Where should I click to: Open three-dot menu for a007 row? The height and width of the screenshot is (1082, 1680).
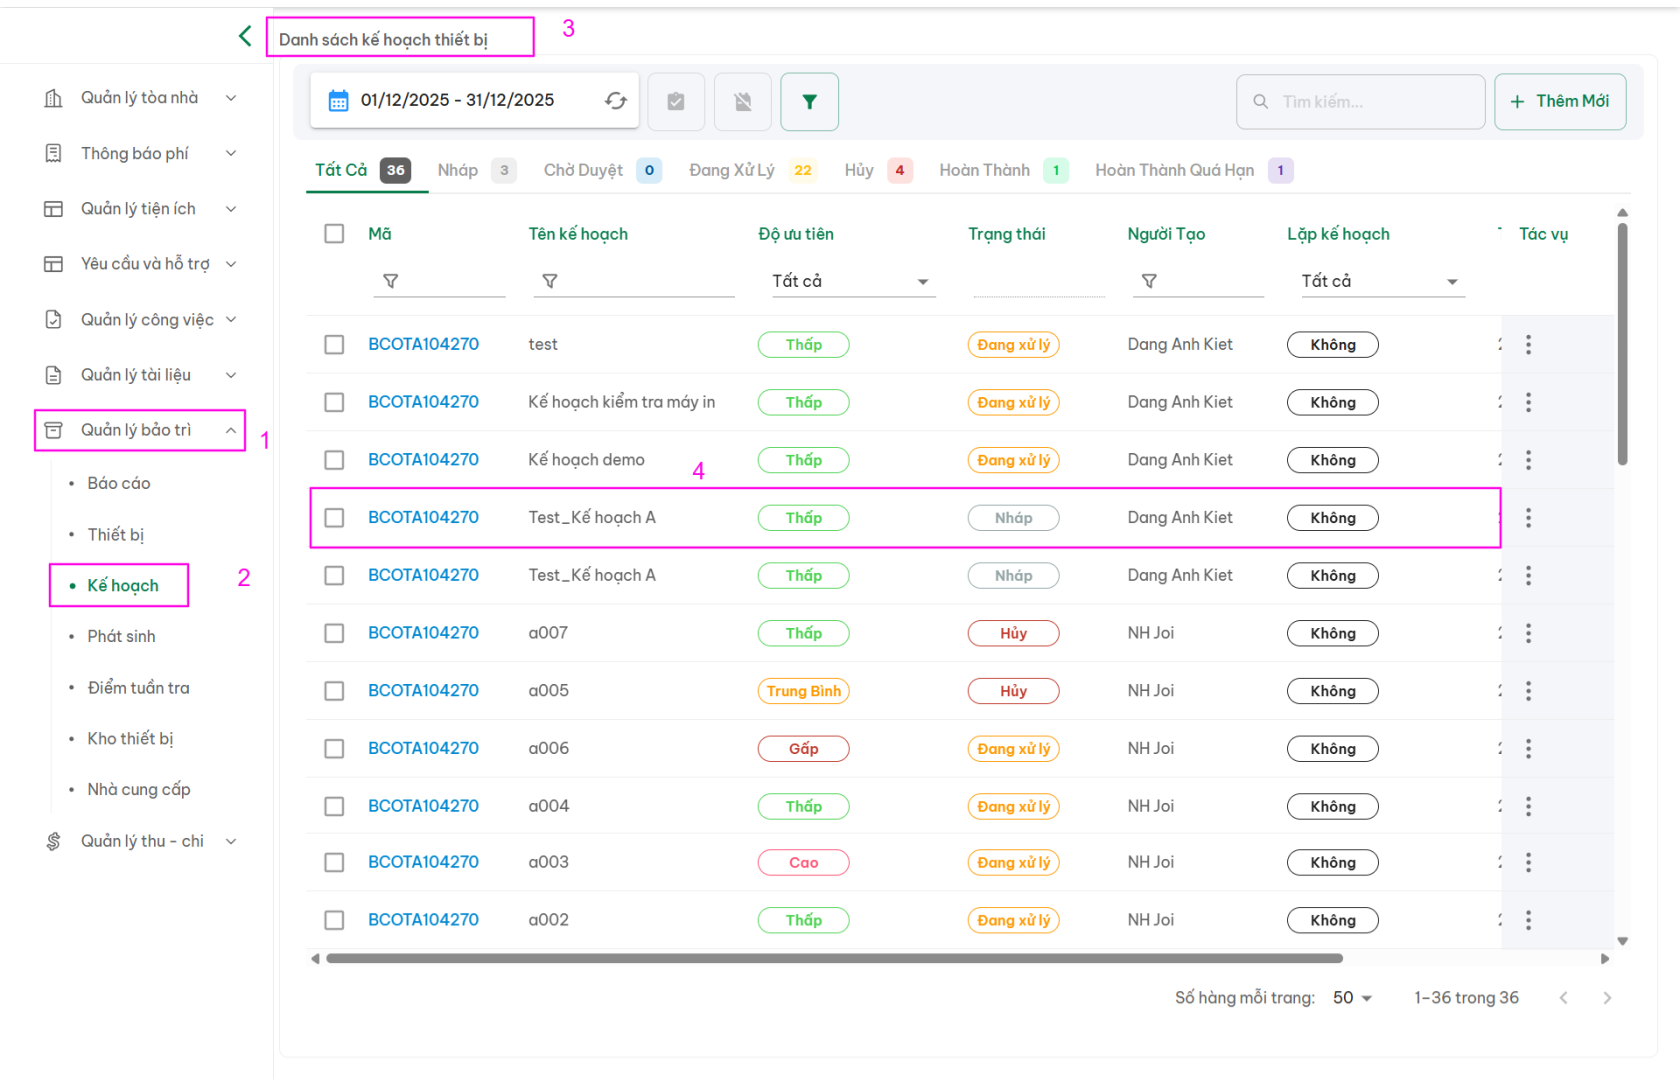[x=1528, y=634]
